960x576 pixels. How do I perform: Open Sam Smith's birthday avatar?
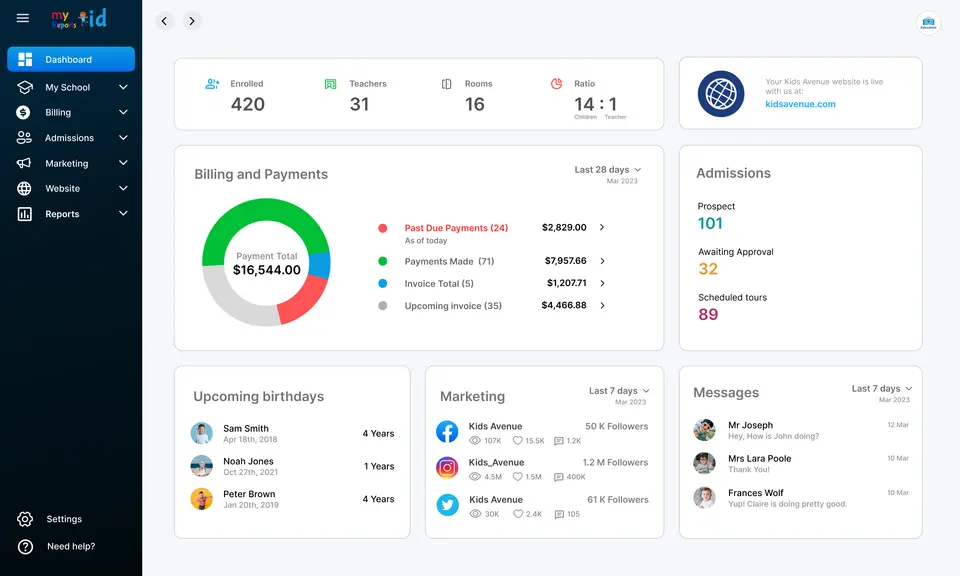pyautogui.click(x=201, y=433)
